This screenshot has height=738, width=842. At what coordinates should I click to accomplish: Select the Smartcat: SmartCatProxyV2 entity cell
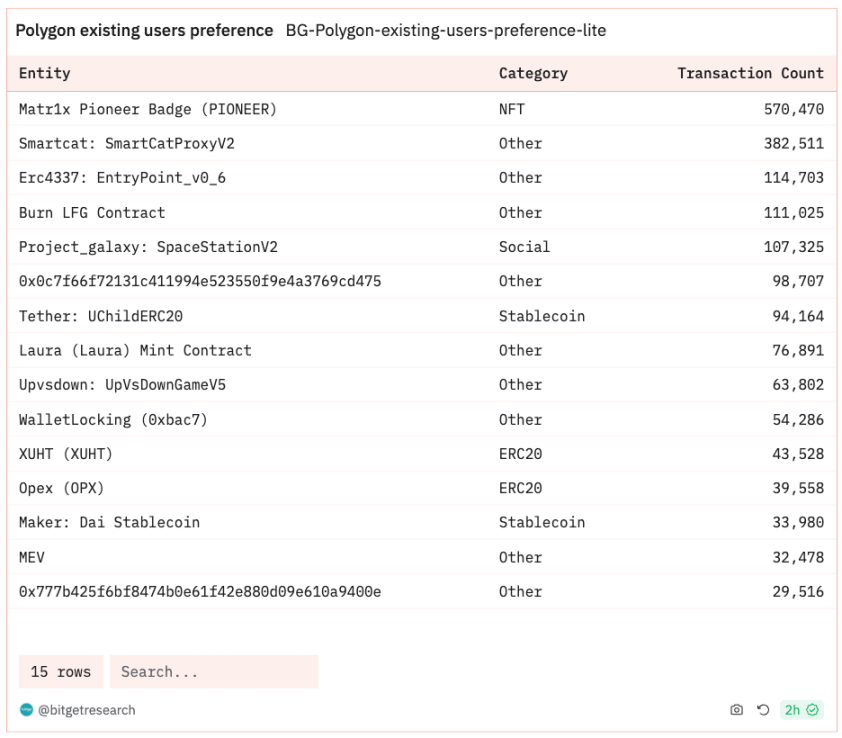[127, 143]
